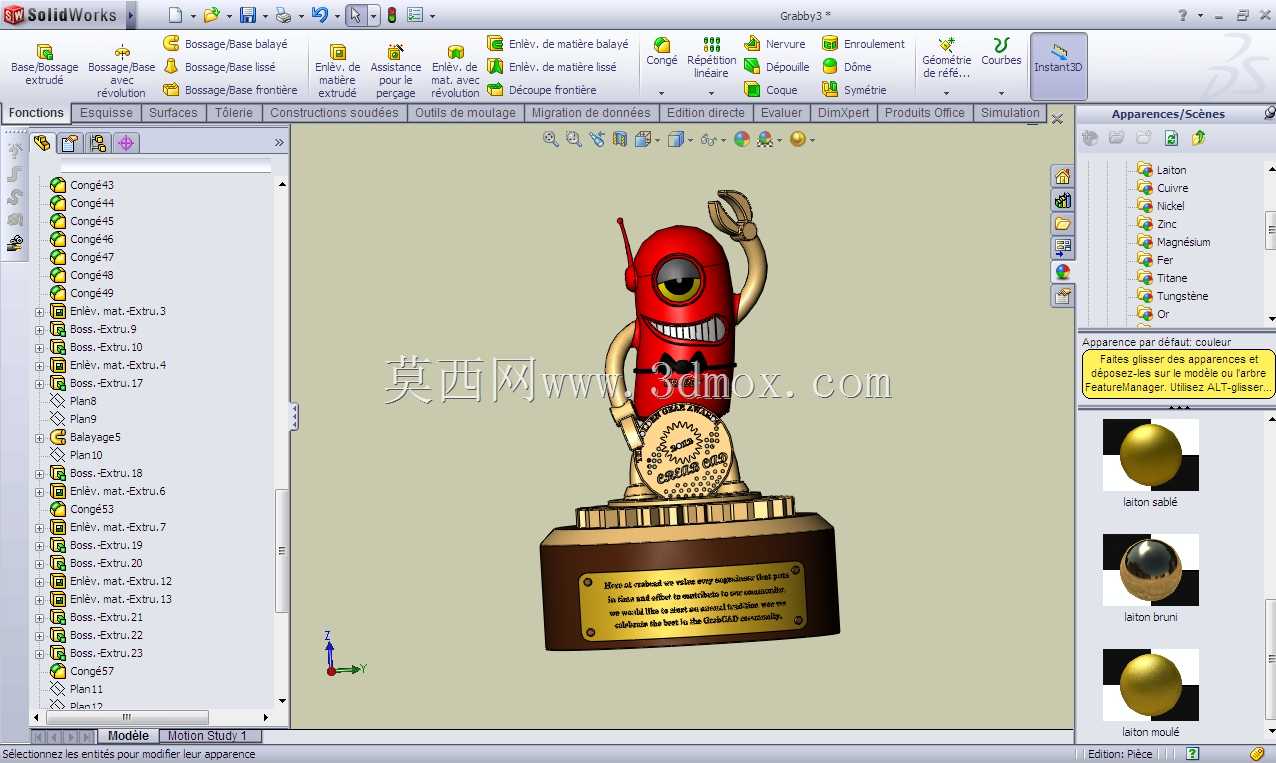This screenshot has width=1276, height=763.
Task: Open the FeatureManager design tree tab
Action: coord(42,143)
